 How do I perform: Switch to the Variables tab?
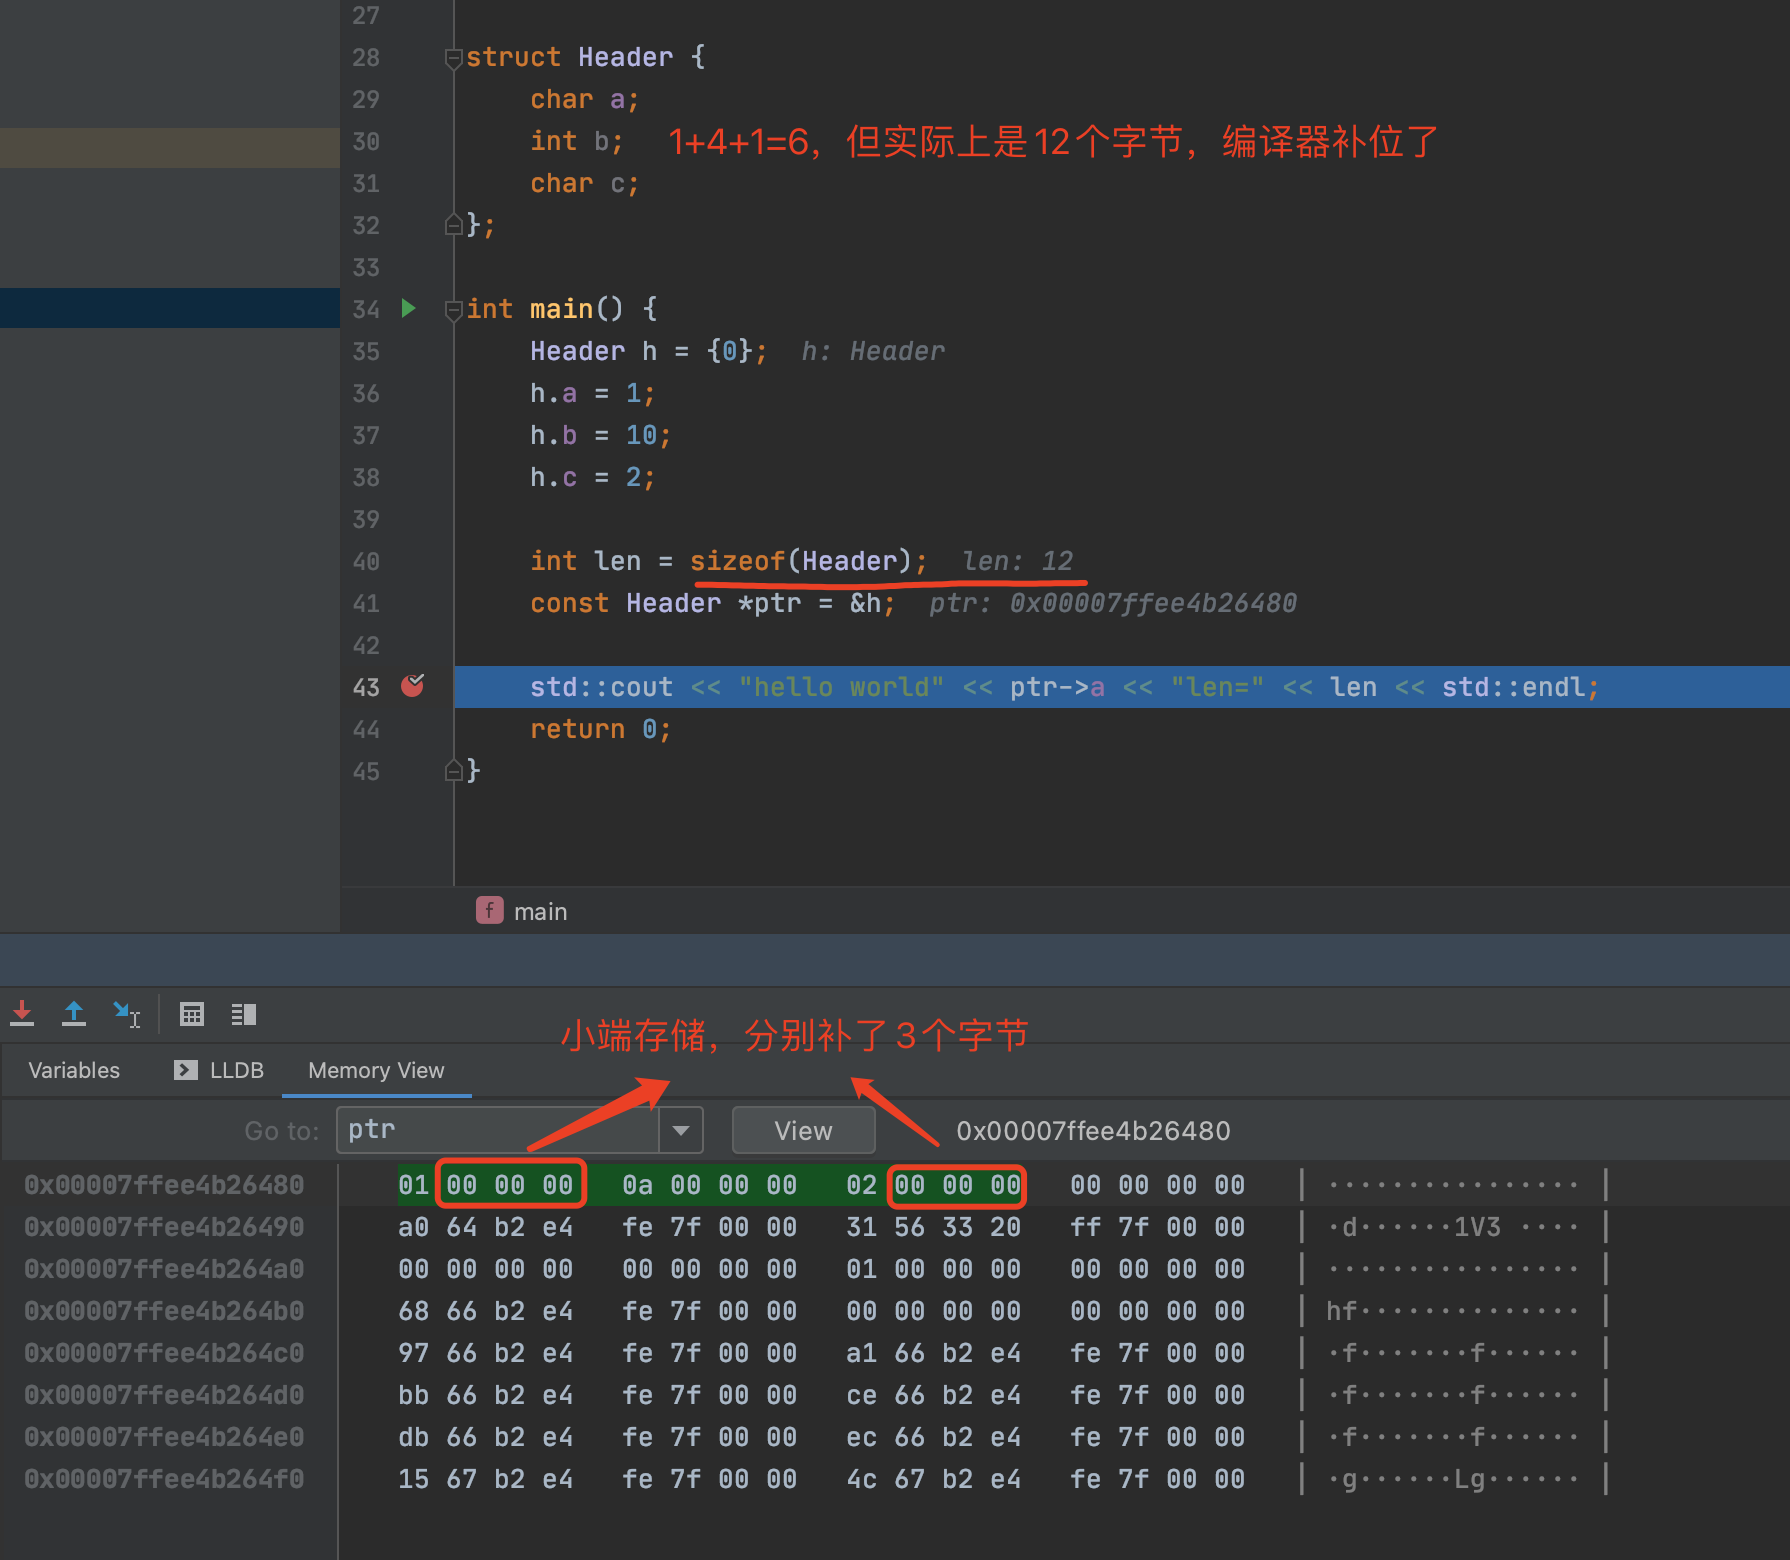(74, 1070)
